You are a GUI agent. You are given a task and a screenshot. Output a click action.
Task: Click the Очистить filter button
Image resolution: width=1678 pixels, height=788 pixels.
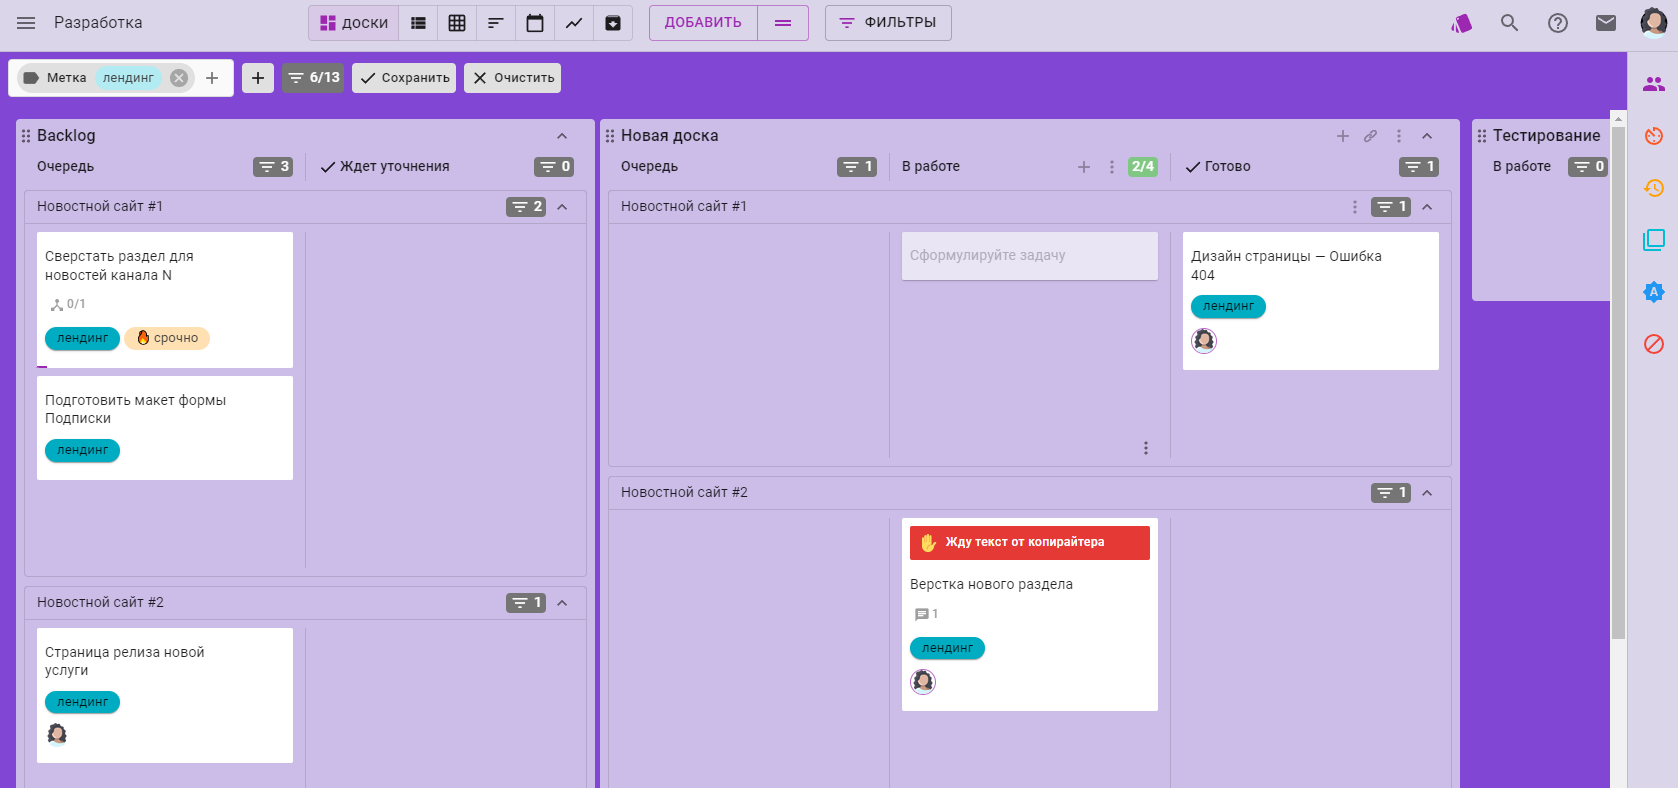[x=512, y=78]
